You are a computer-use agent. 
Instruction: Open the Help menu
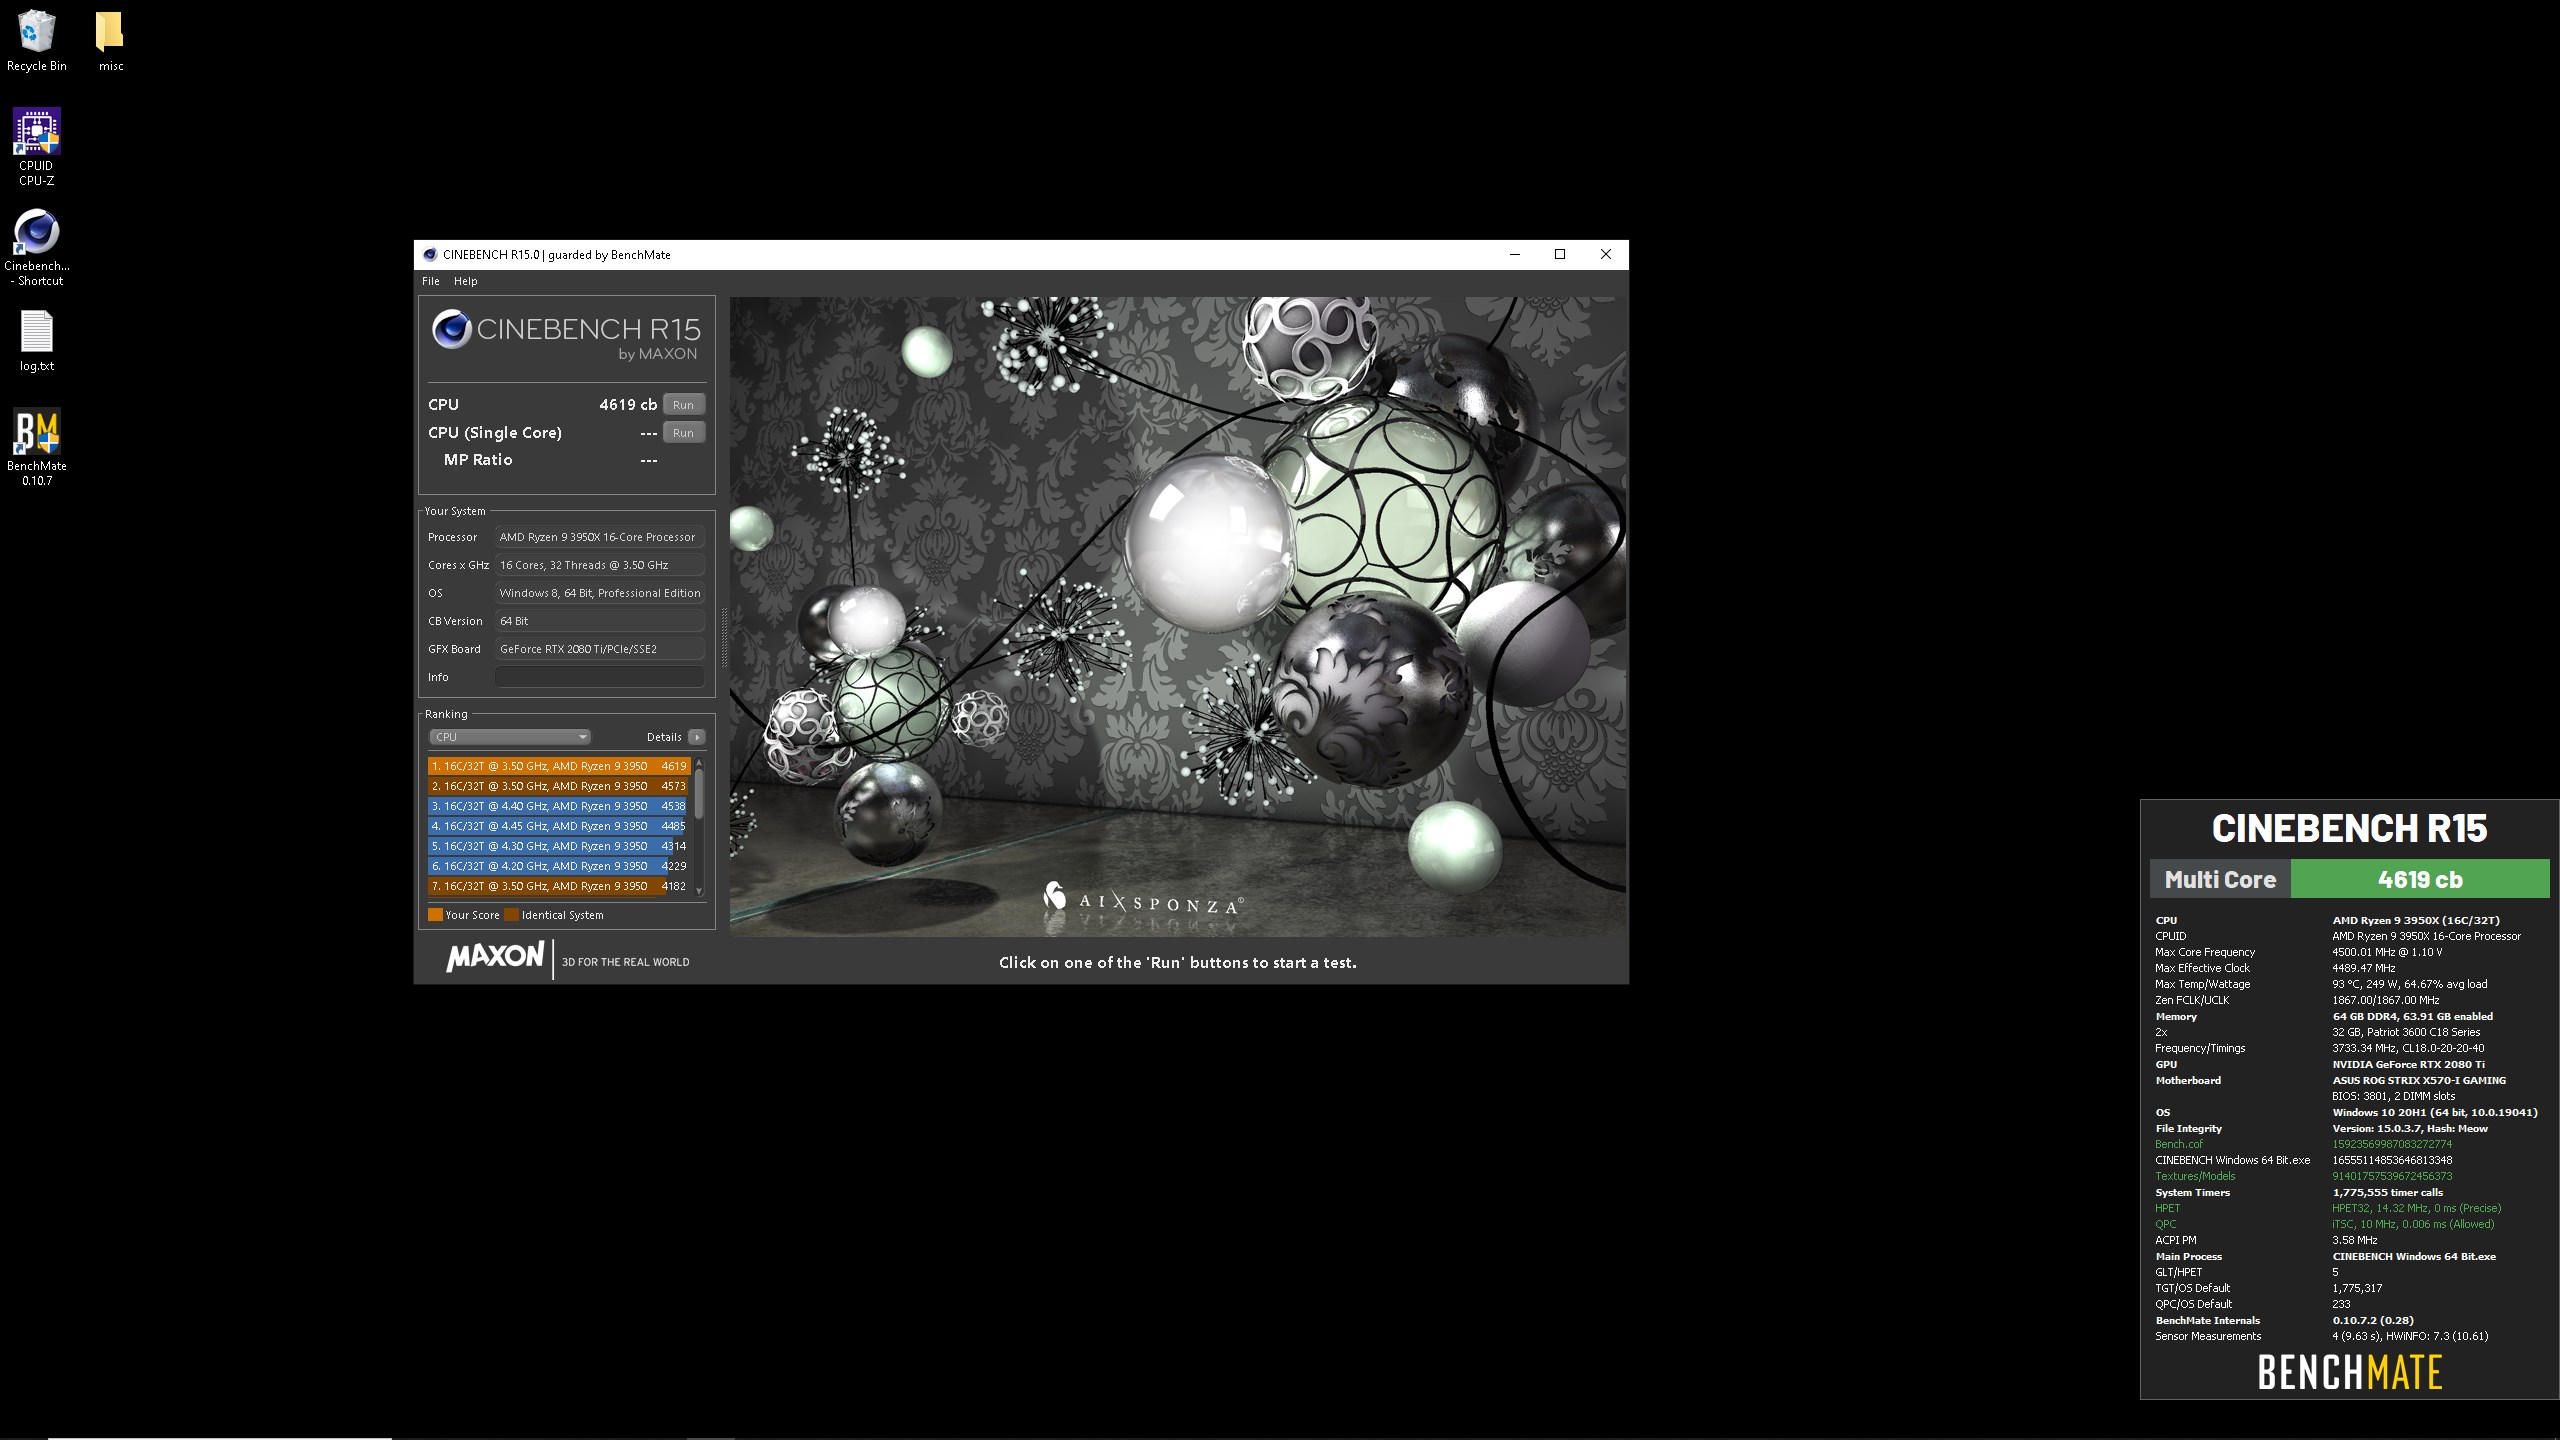pos(466,281)
